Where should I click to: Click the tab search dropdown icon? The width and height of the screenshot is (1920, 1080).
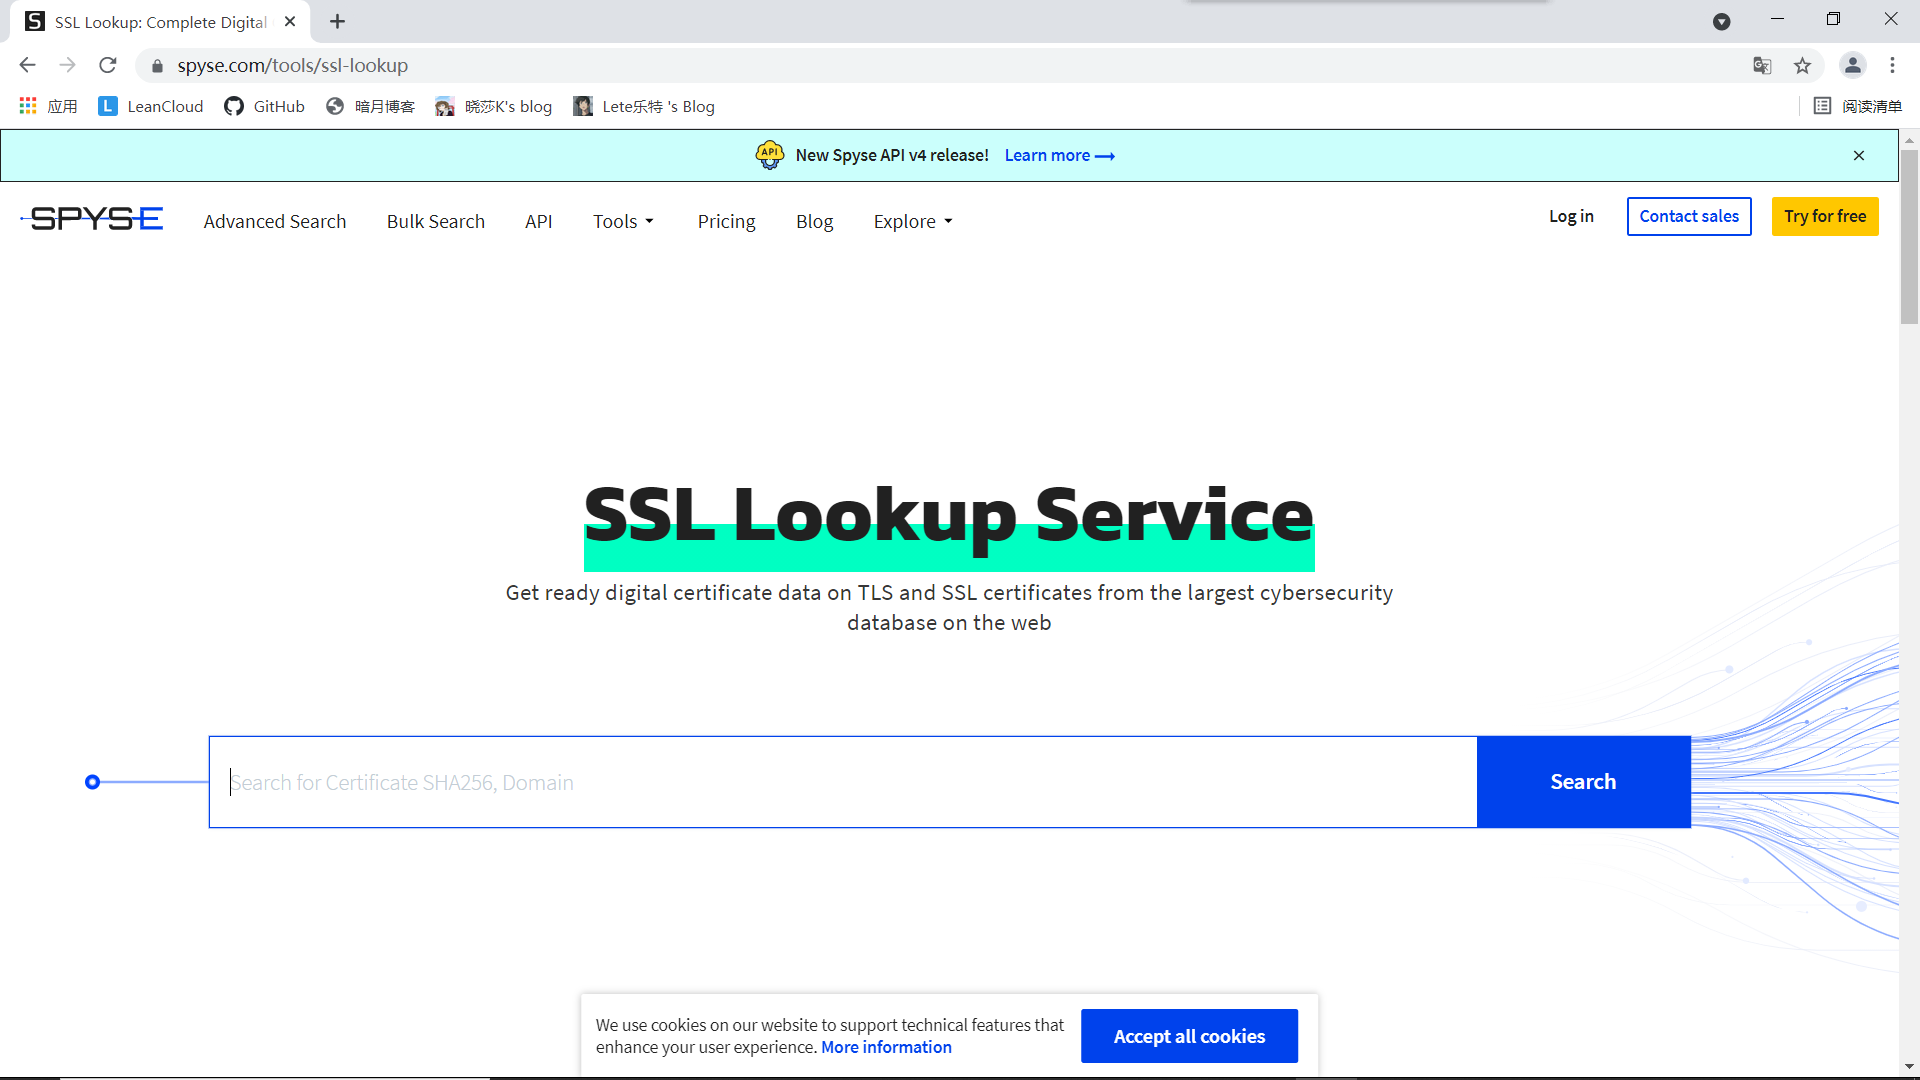click(1721, 22)
